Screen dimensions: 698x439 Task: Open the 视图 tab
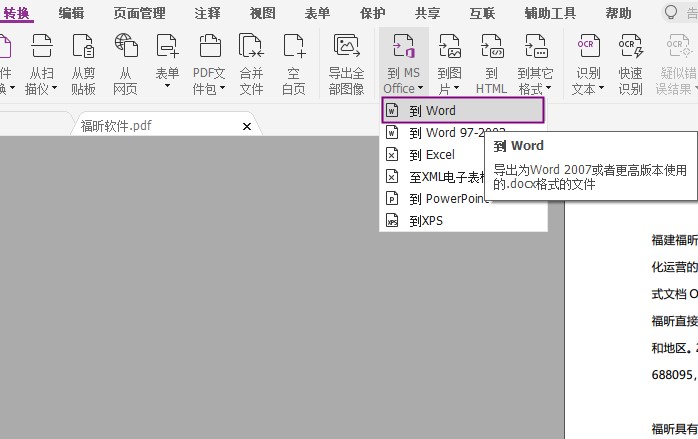tap(263, 13)
